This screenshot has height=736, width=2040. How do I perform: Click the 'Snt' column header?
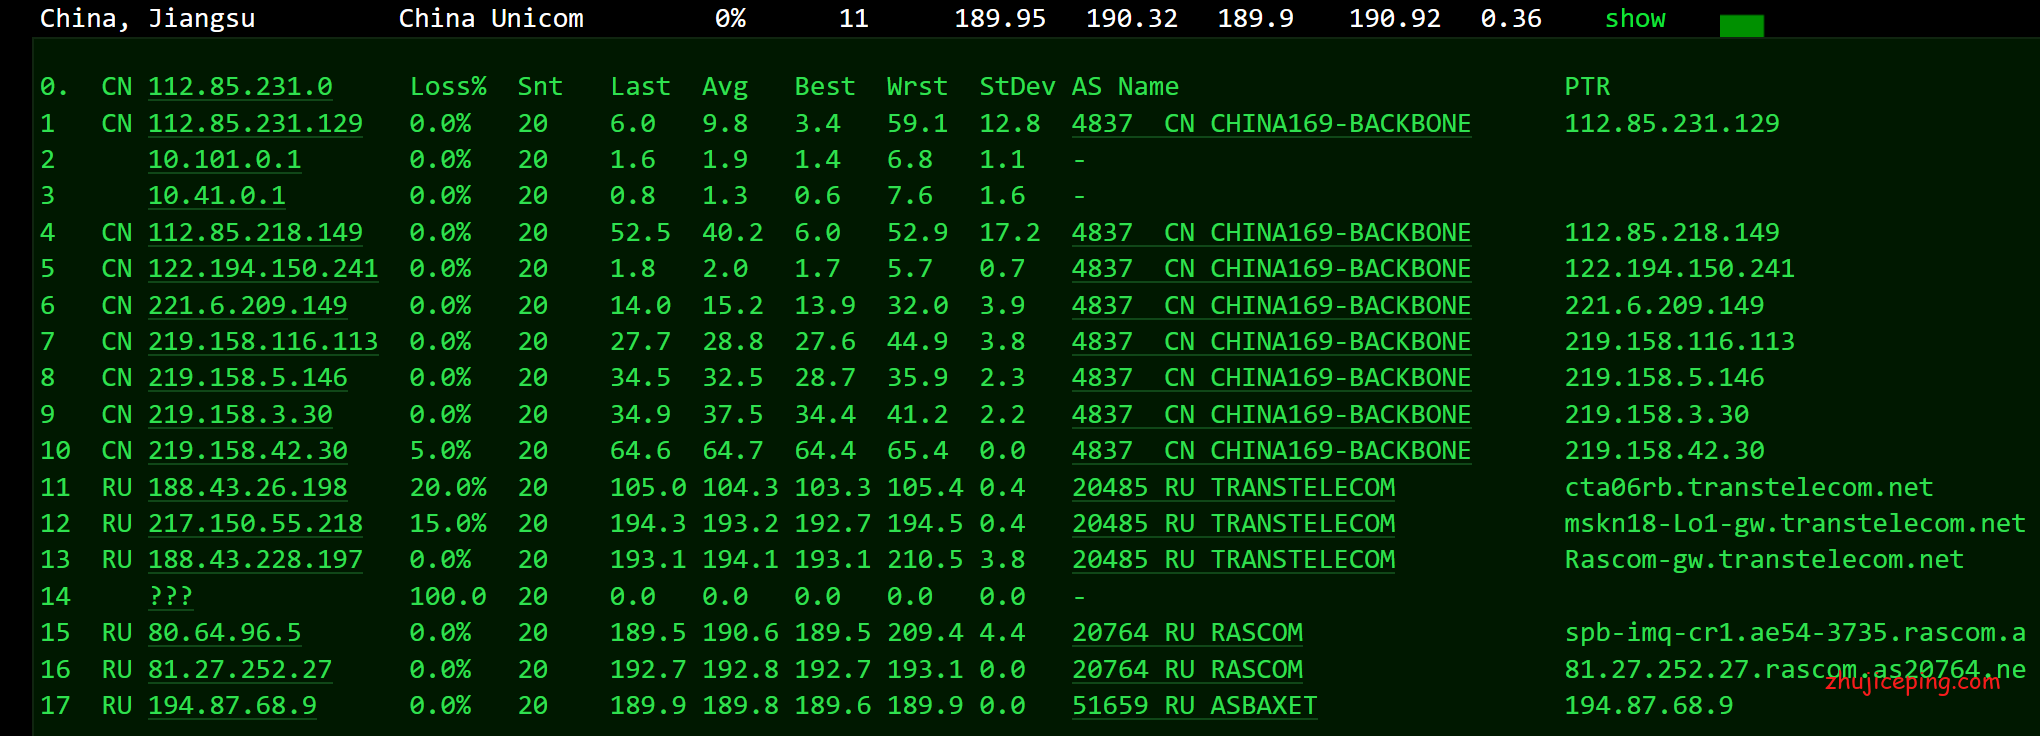pos(540,87)
